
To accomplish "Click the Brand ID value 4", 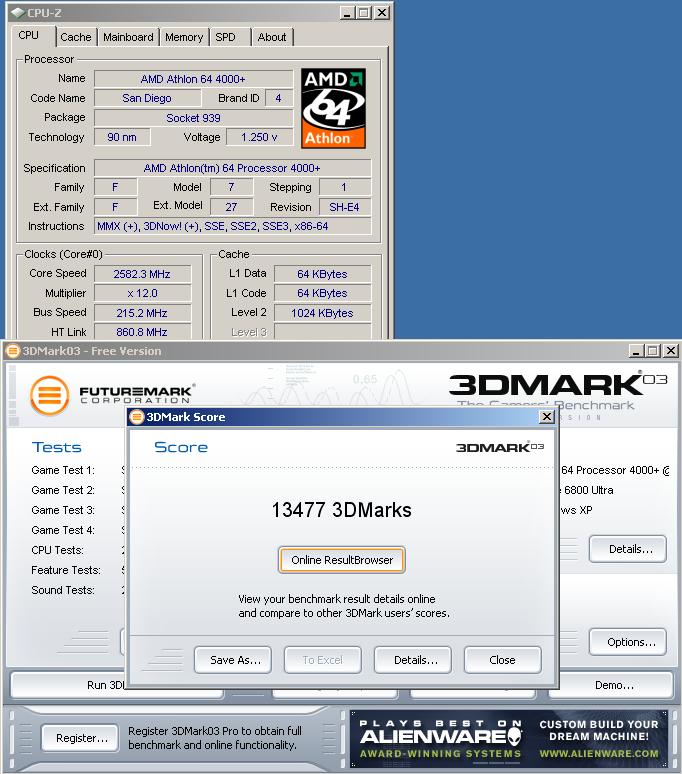I will (278, 98).
